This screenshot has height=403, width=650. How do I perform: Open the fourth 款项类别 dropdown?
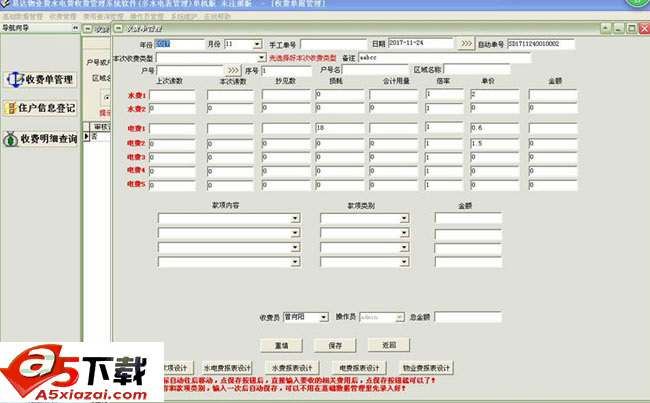[404, 262]
